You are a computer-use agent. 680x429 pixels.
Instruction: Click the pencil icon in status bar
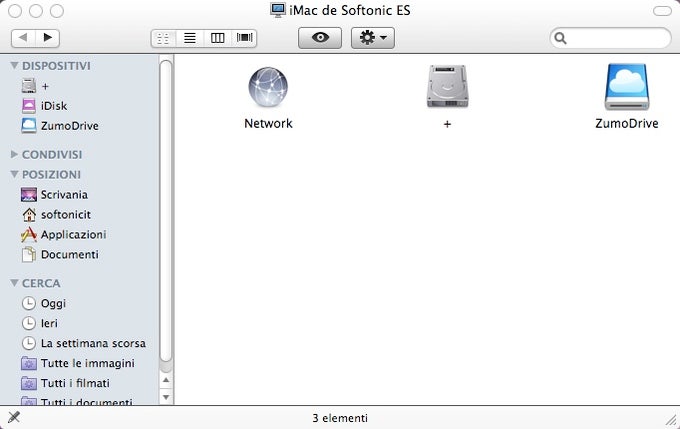point(14,417)
